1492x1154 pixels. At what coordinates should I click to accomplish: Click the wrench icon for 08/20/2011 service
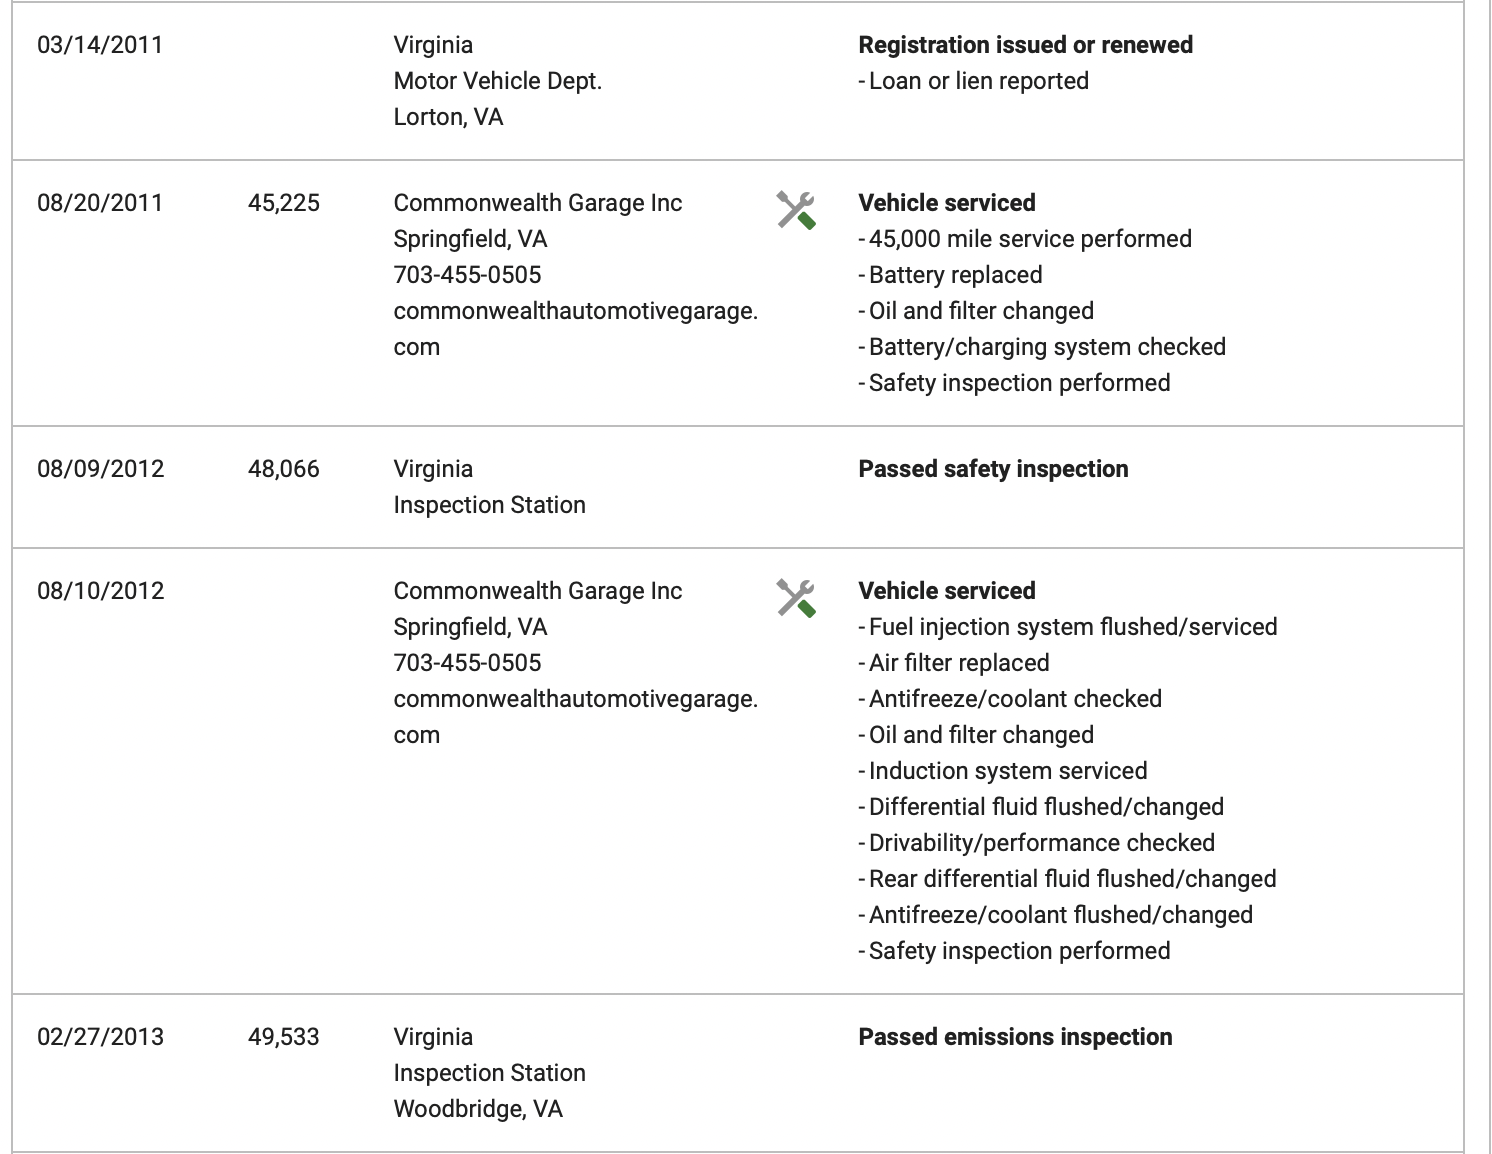coord(796,210)
